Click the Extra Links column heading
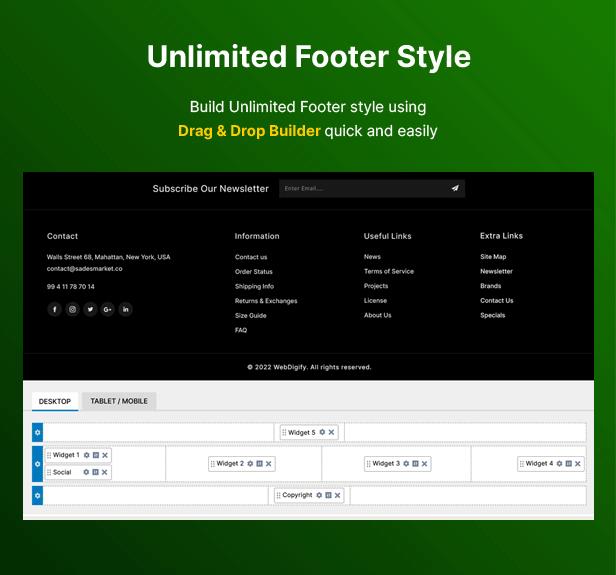 (x=501, y=236)
